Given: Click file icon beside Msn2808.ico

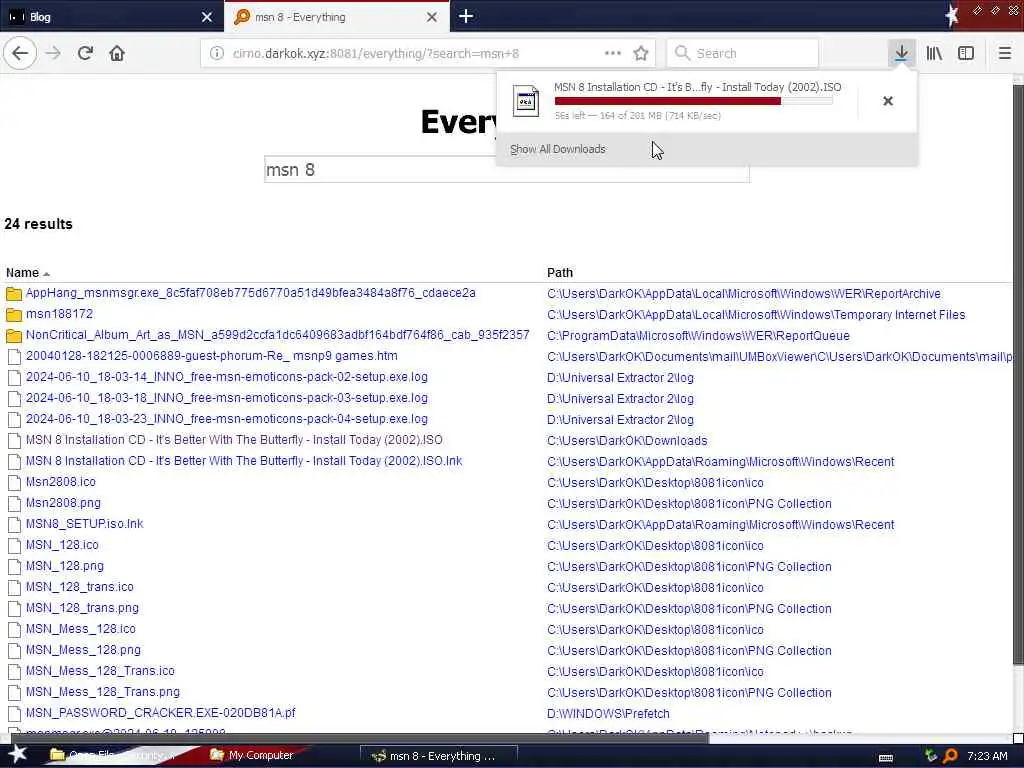Looking at the screenshot, I should 14,483.
